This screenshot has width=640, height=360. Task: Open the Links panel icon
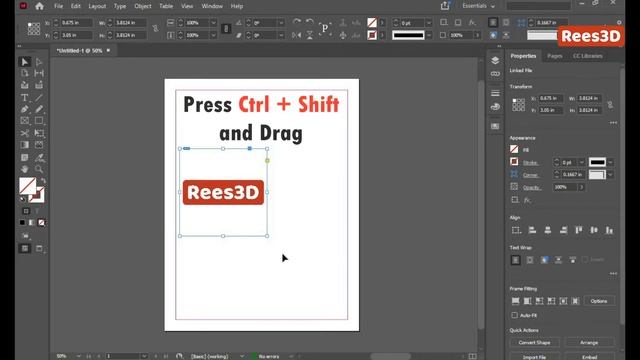495,74
